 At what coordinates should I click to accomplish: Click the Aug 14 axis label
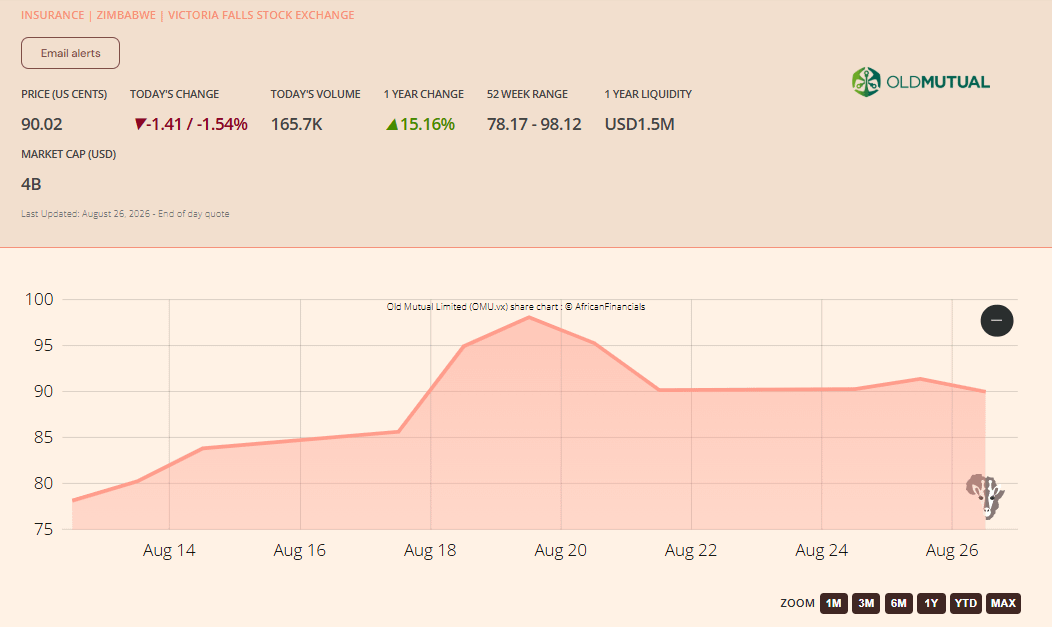(x=169, y=551)
